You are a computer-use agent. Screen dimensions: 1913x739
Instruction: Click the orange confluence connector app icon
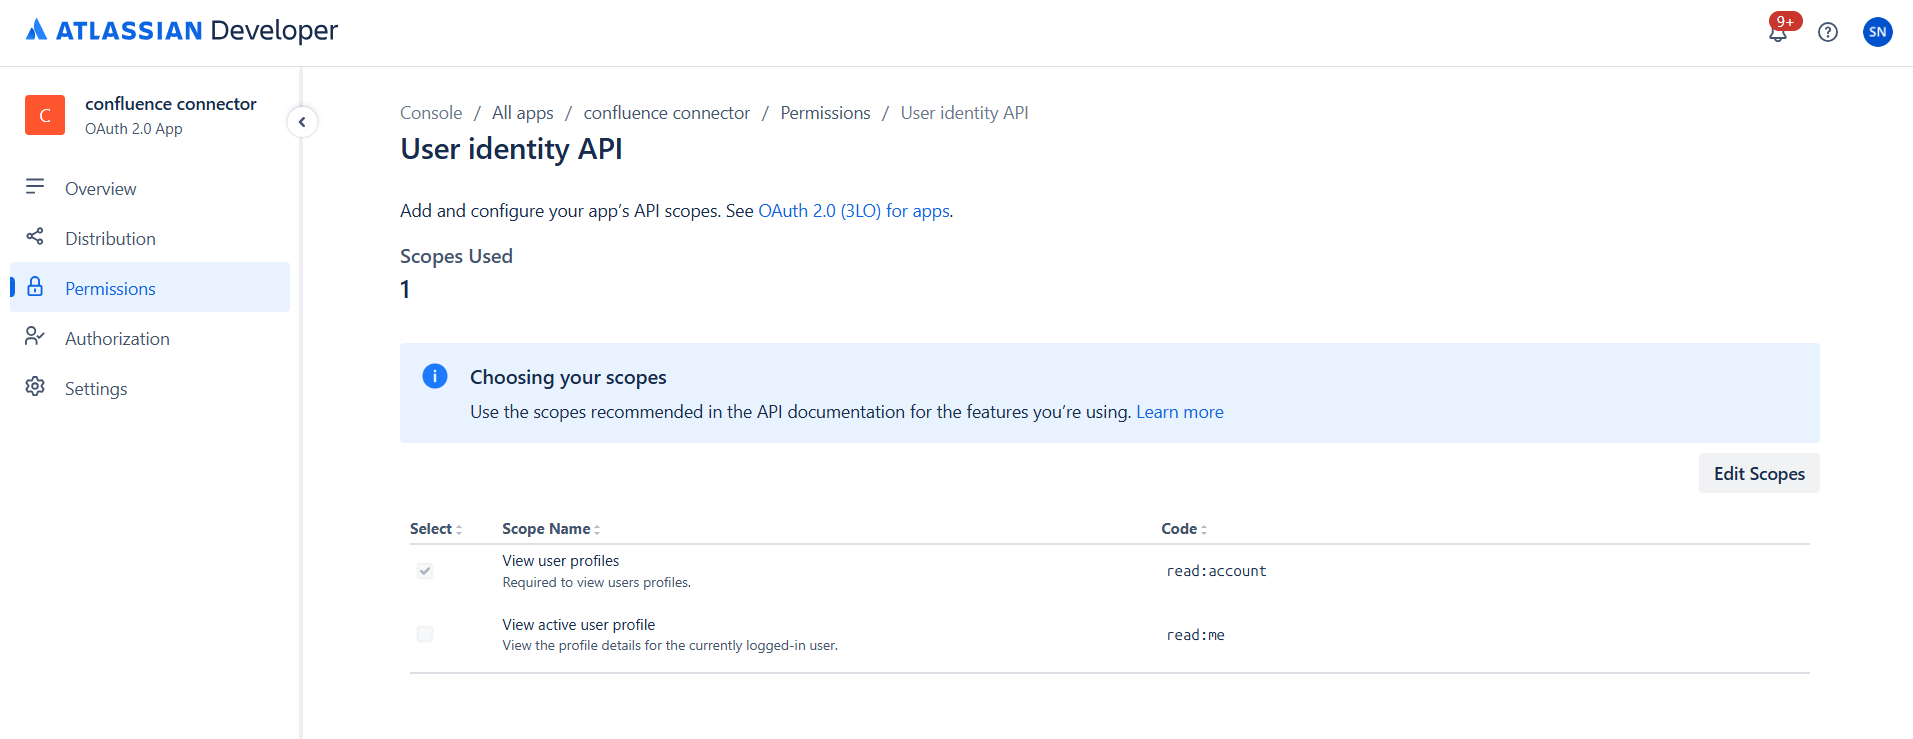click(x=45, y=115)
